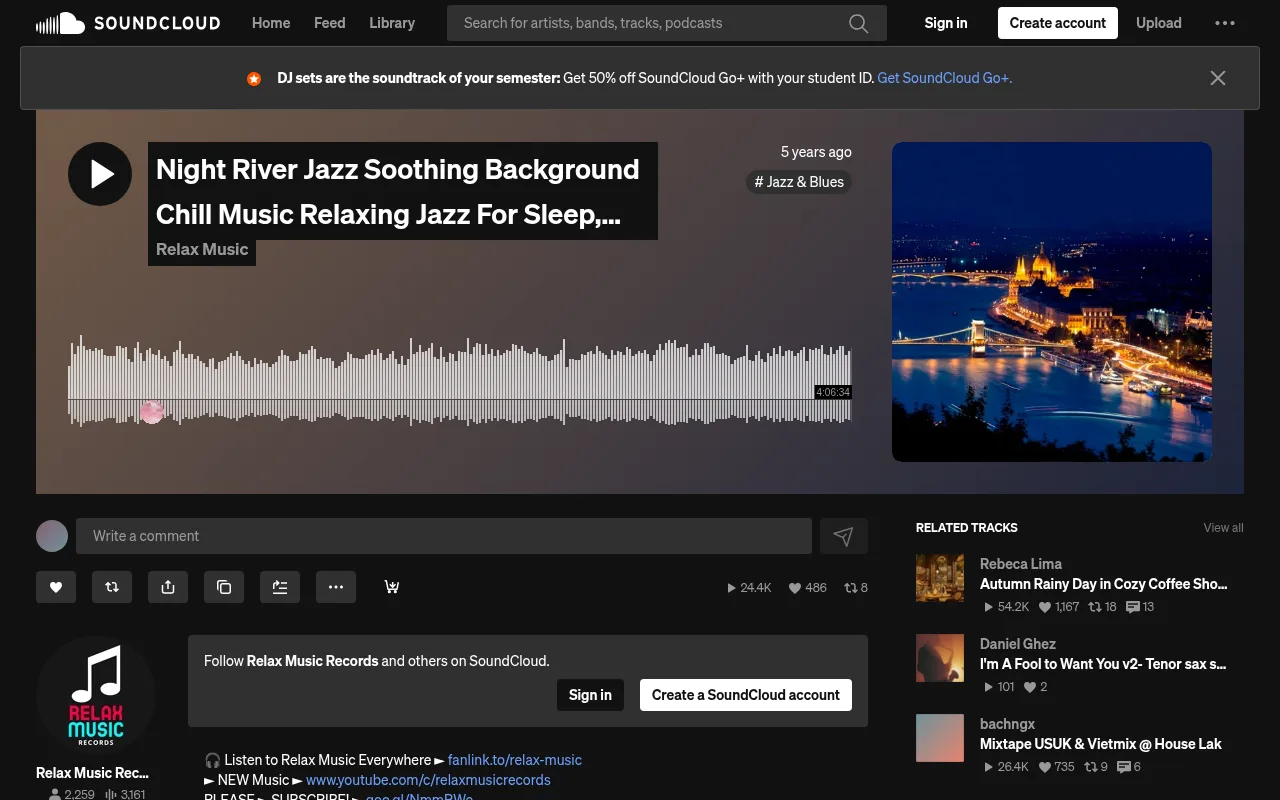Click Sign in in the header
The image size is (1280, 800).
tap(946, 23)
